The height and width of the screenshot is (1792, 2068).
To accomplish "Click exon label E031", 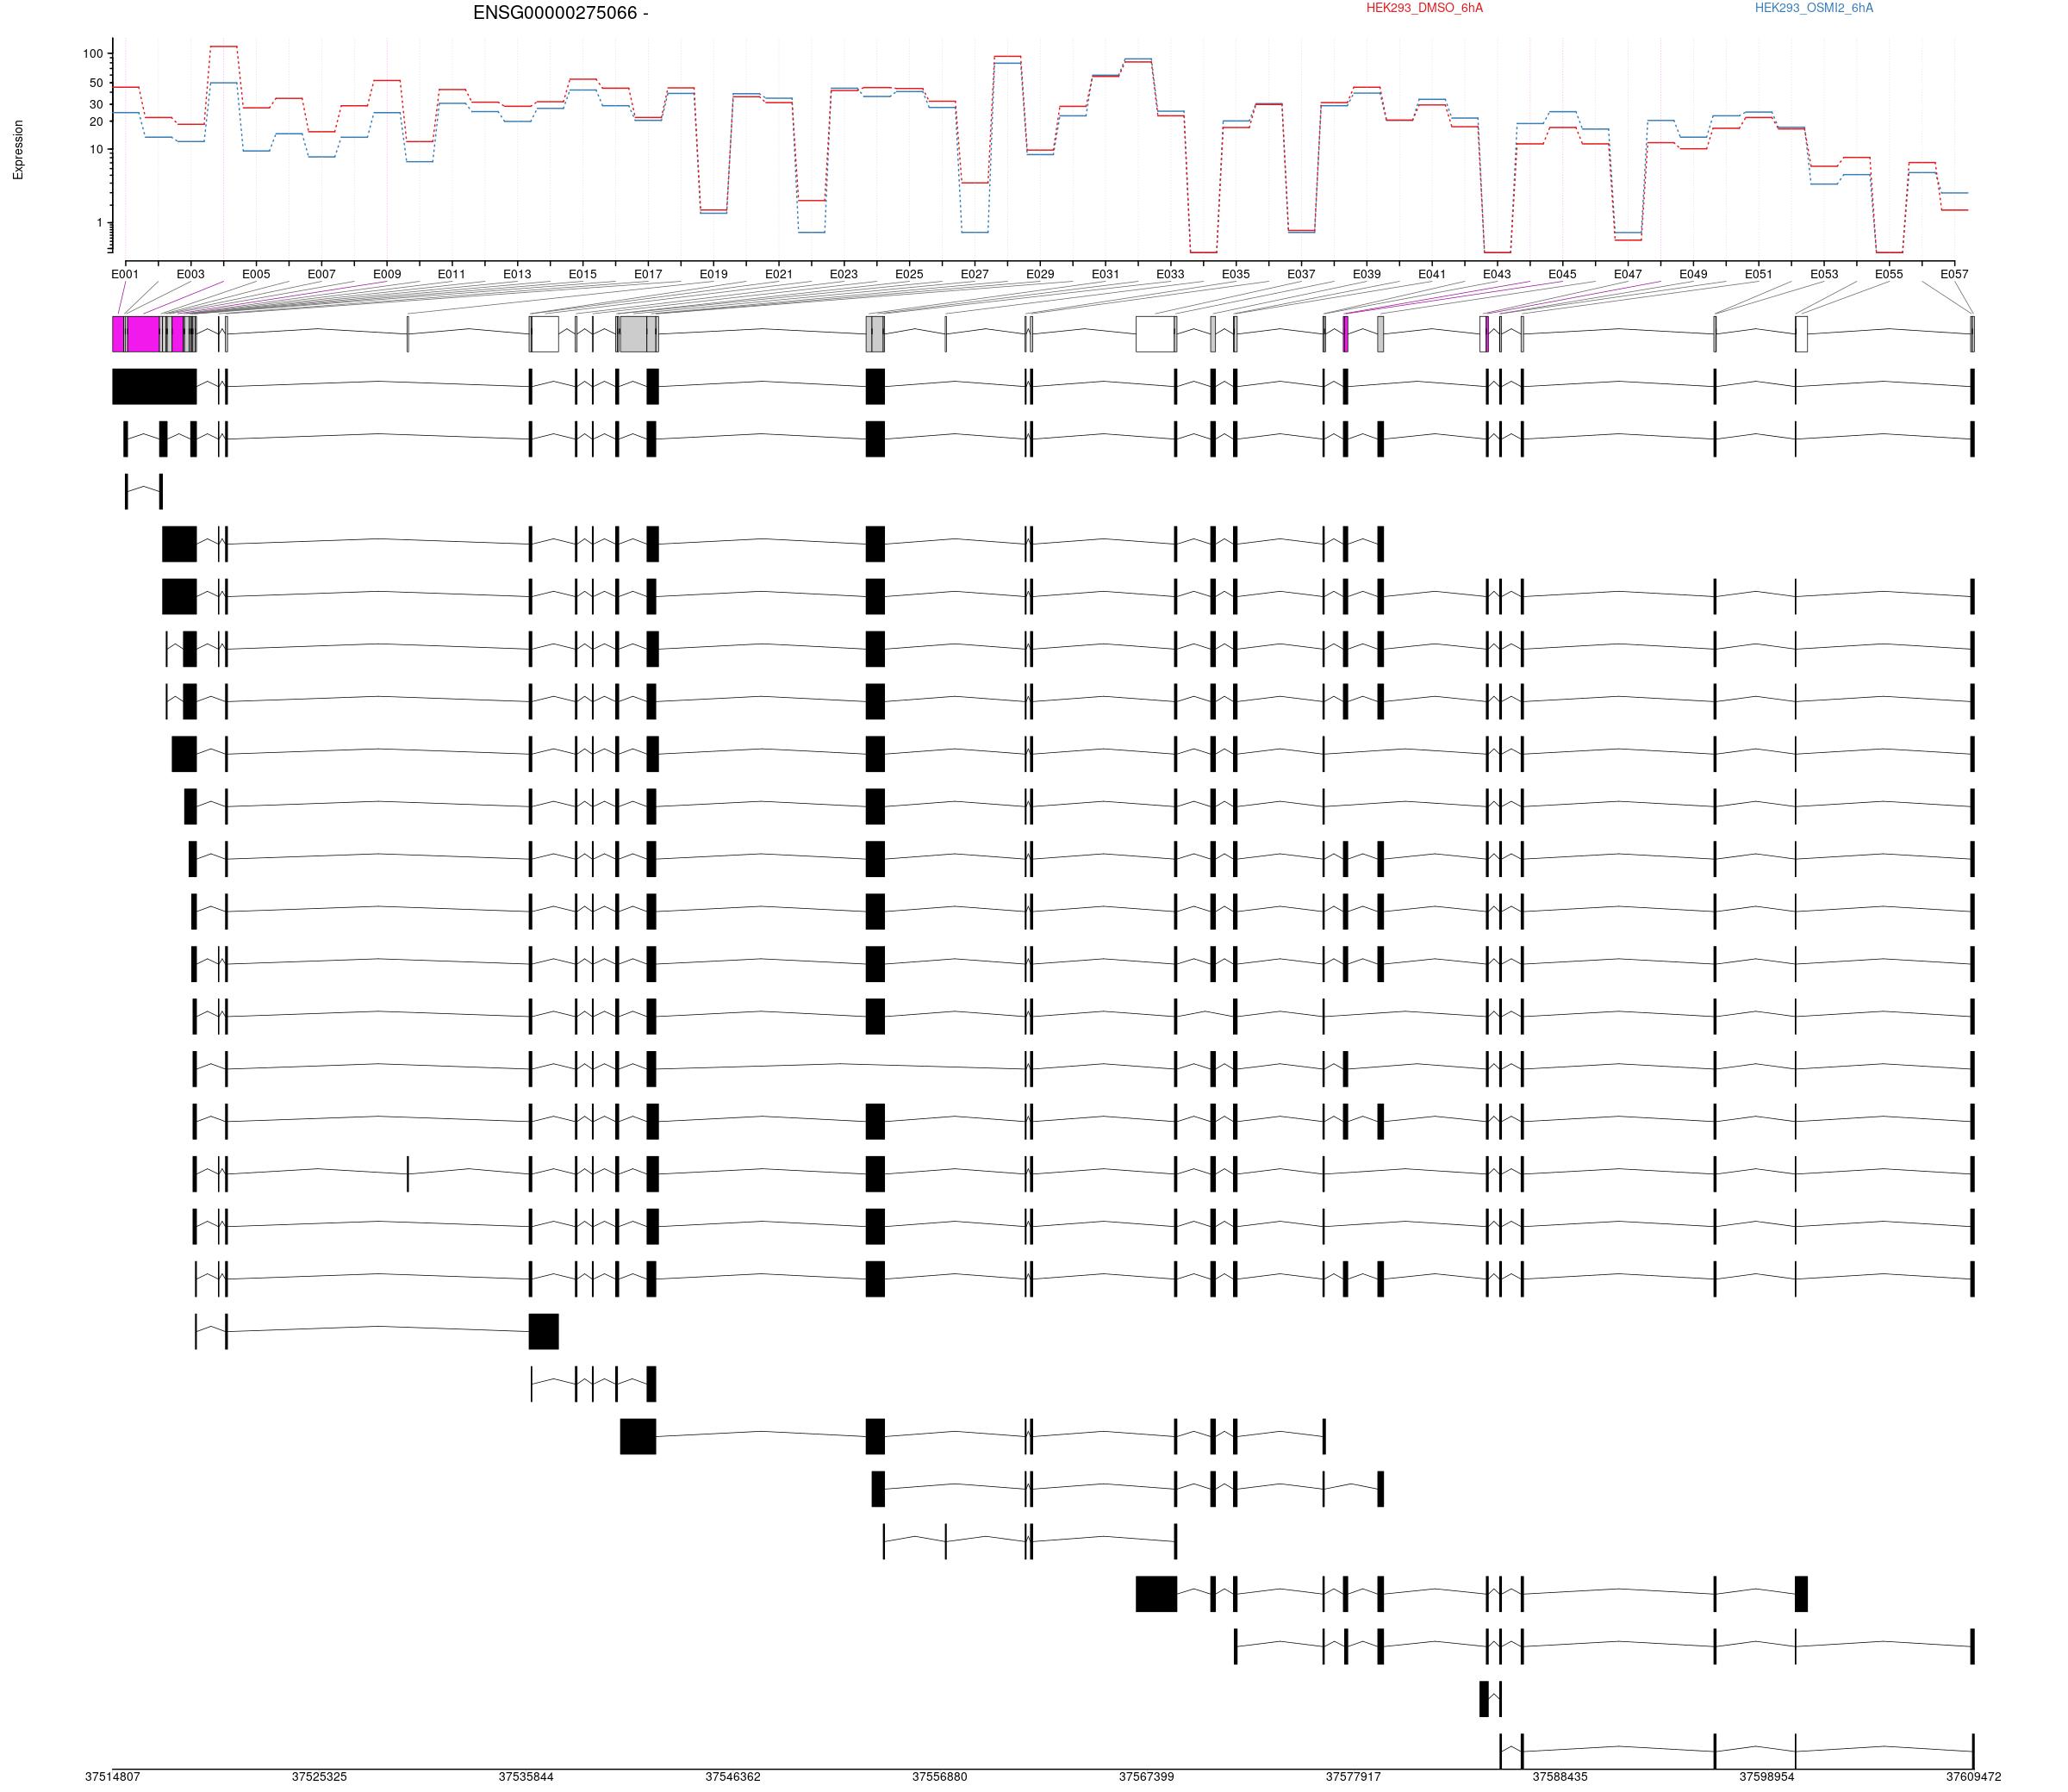I will [1105, 274].
